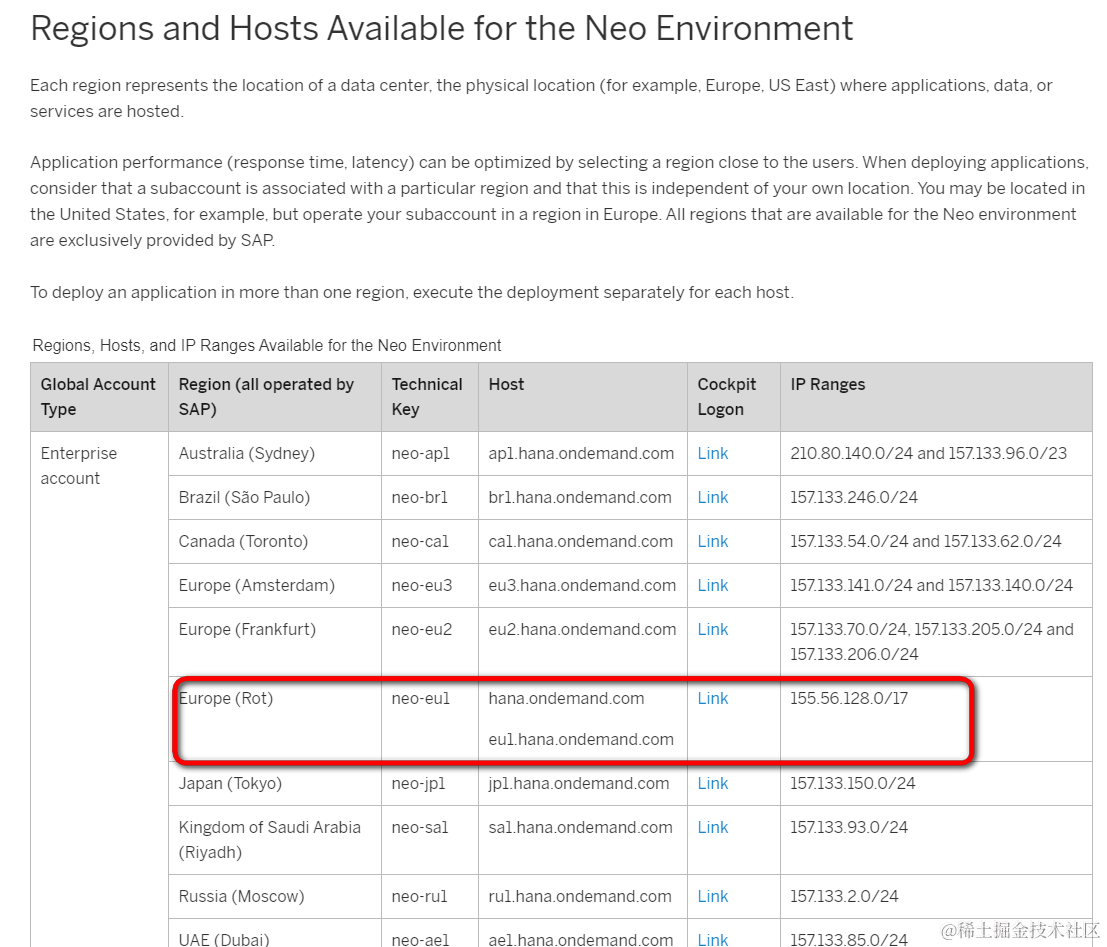Click IP range '155.56.128.0/17'
This screenshot has width=1107, height=947.
849,698
